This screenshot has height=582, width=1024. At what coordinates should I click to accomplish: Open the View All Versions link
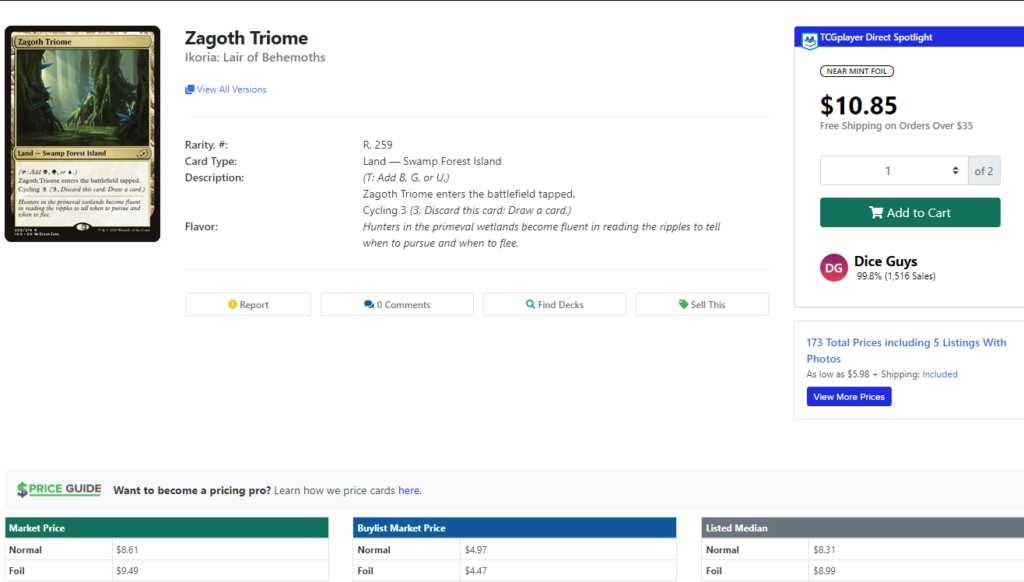231,89
